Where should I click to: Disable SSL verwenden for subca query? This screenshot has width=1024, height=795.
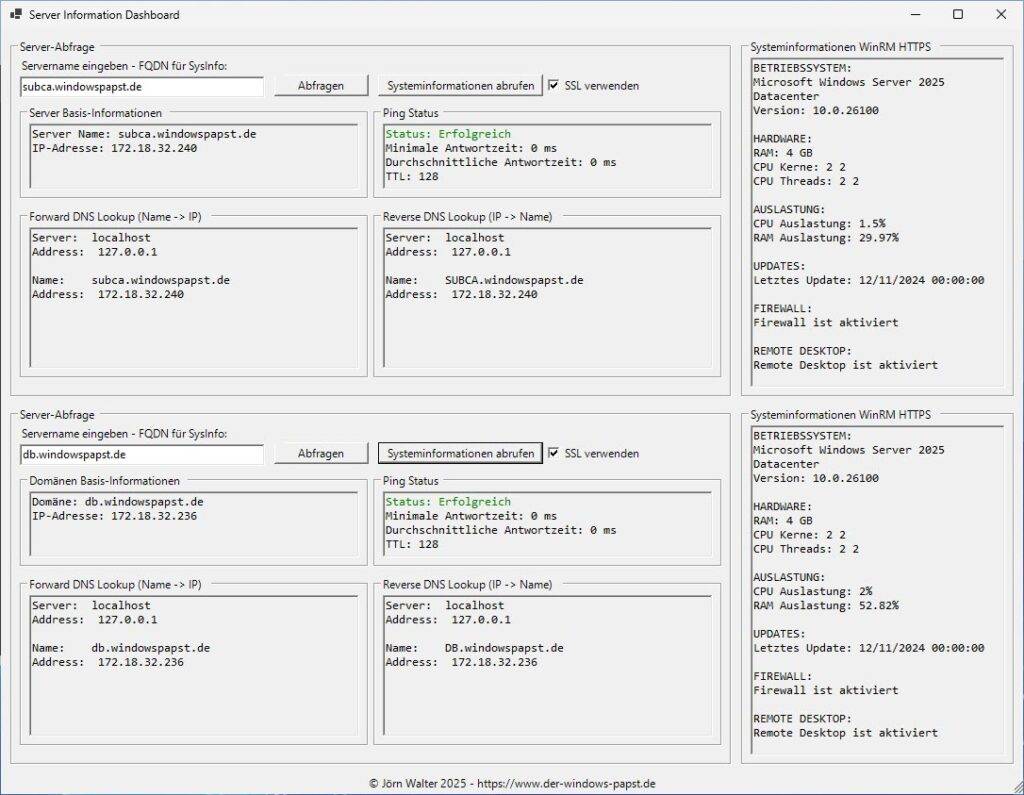pyautogui.click(x=554, y=85)
